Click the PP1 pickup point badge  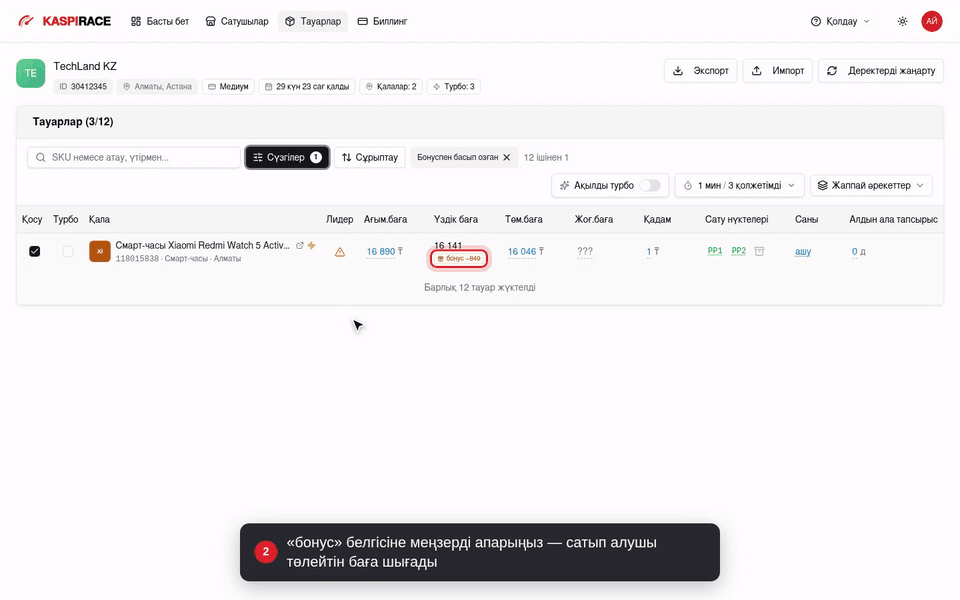point(714,251)
